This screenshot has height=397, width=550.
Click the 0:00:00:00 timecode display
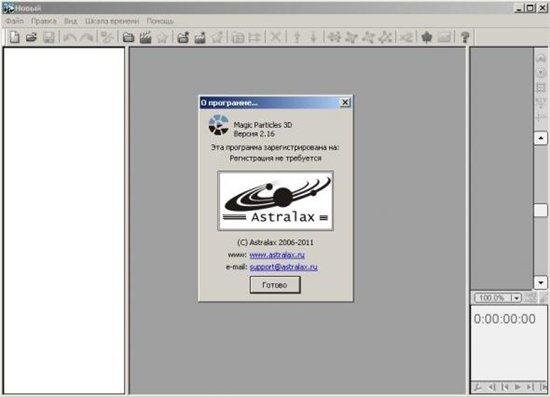coord(504,319)
